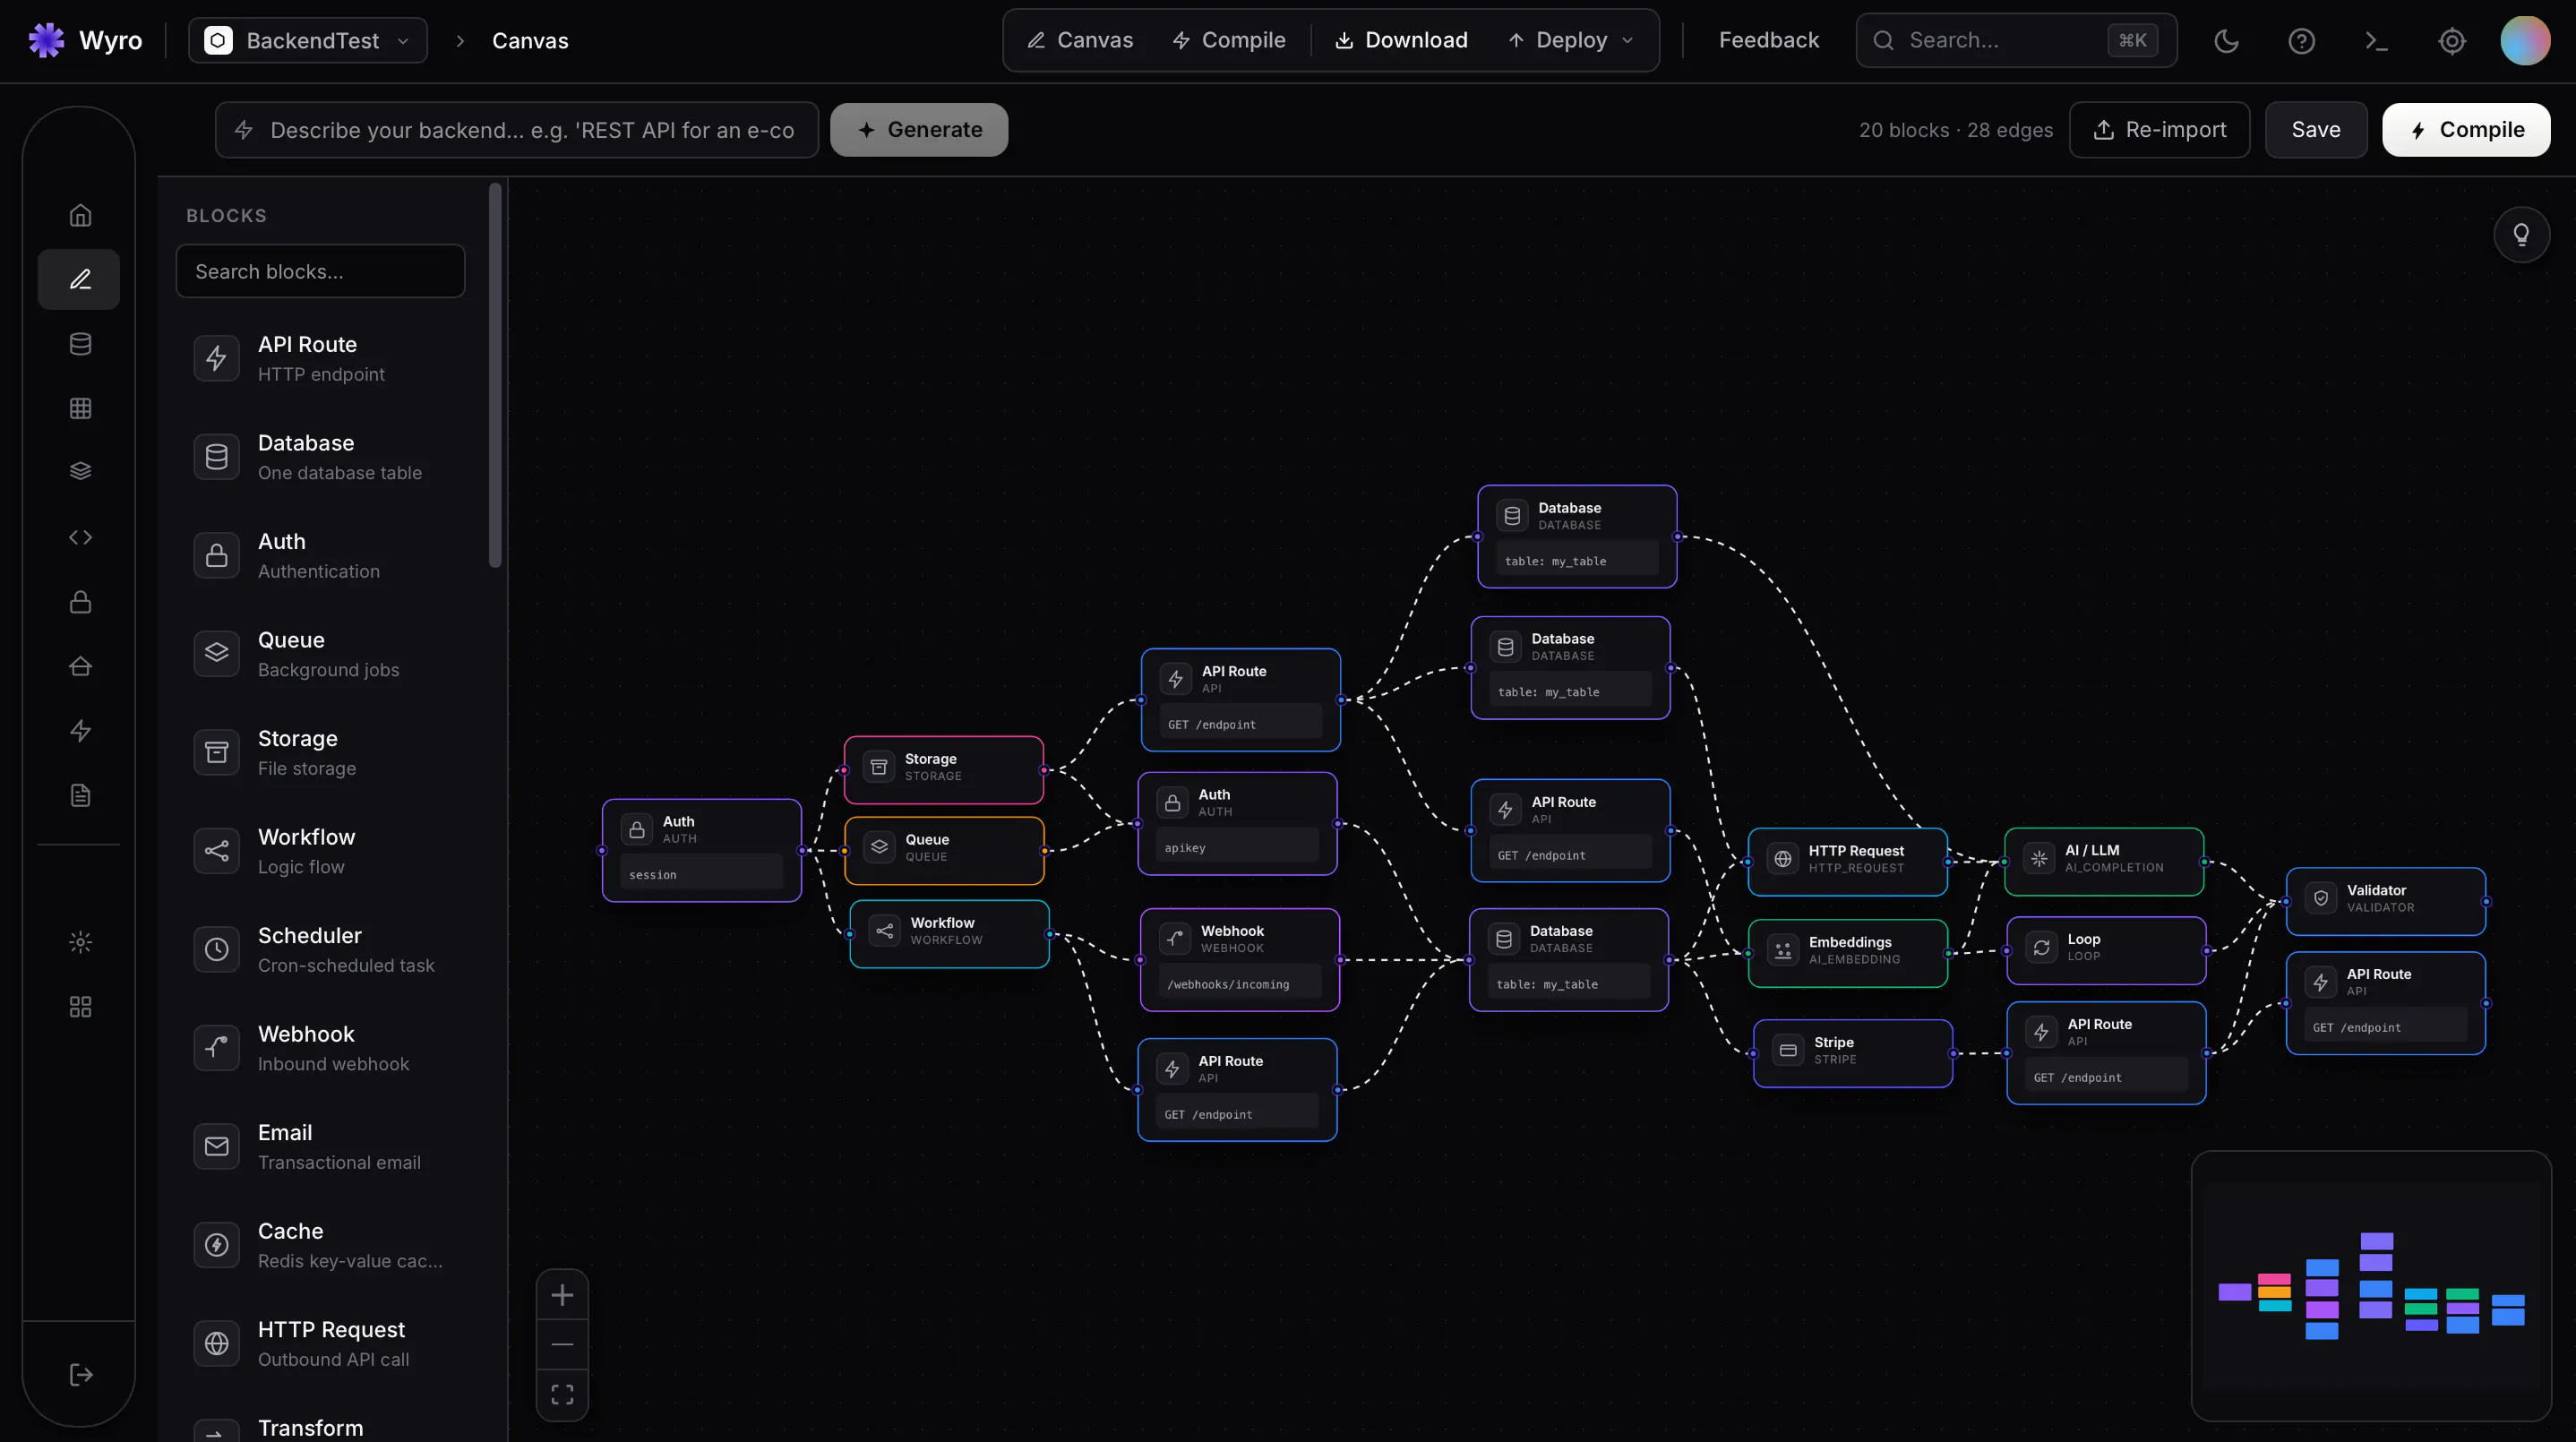Screen dimensions: 2576x1442
Task: Click the Re-import button
Action: pyautogui.click(x=2159, y=130)
